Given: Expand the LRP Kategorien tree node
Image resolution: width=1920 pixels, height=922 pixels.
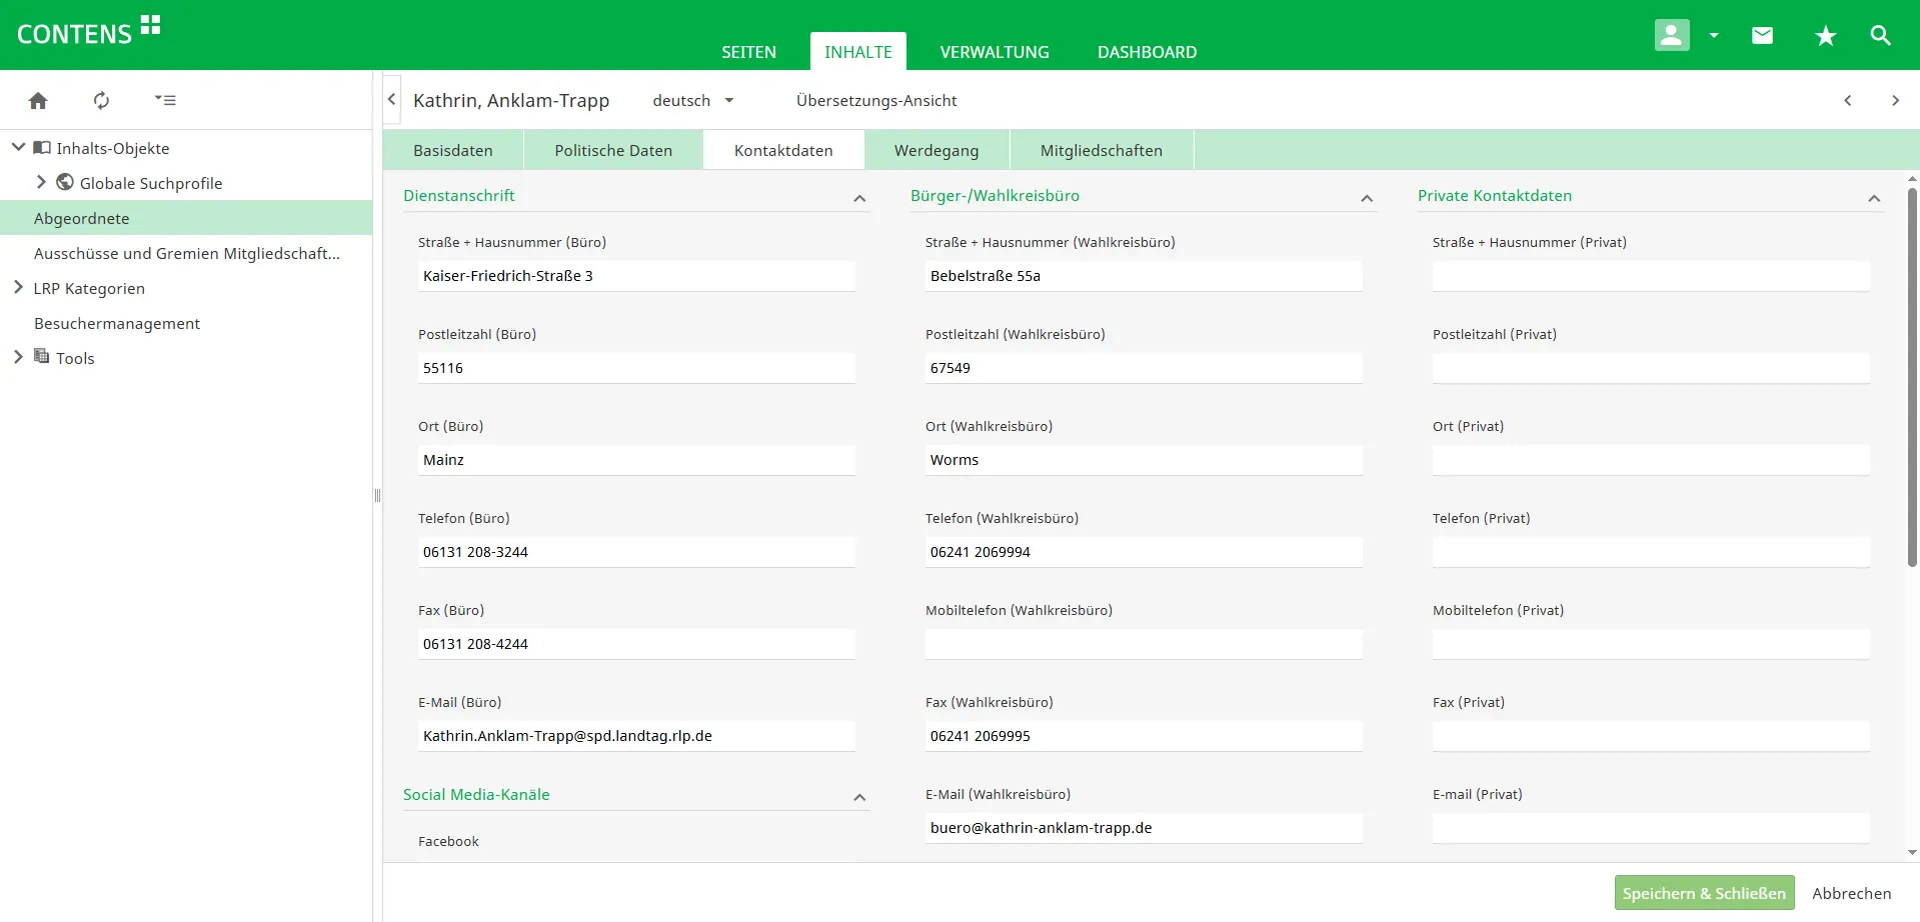Looking at the screenshot, I should point(18,288).
